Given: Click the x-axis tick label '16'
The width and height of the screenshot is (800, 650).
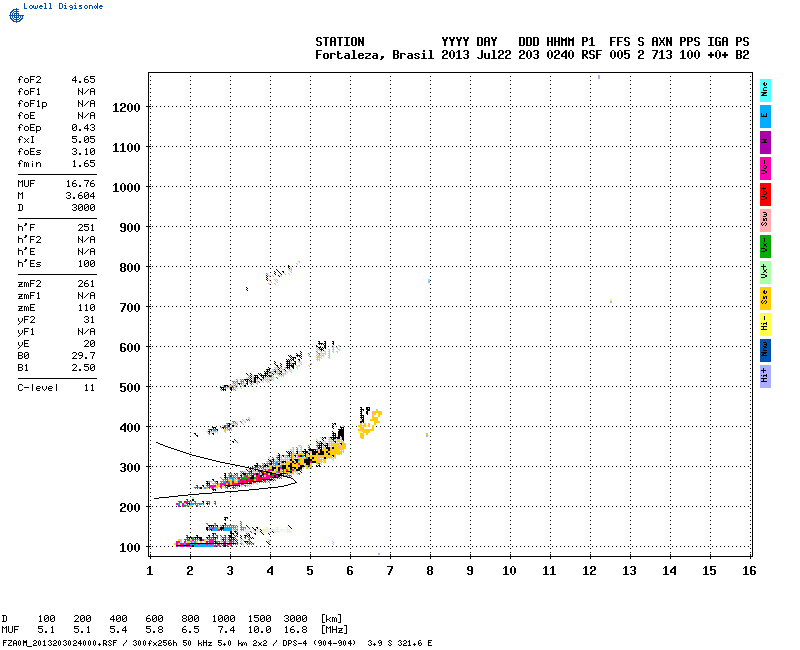Looking at the screenshot, I should (748, 571).
